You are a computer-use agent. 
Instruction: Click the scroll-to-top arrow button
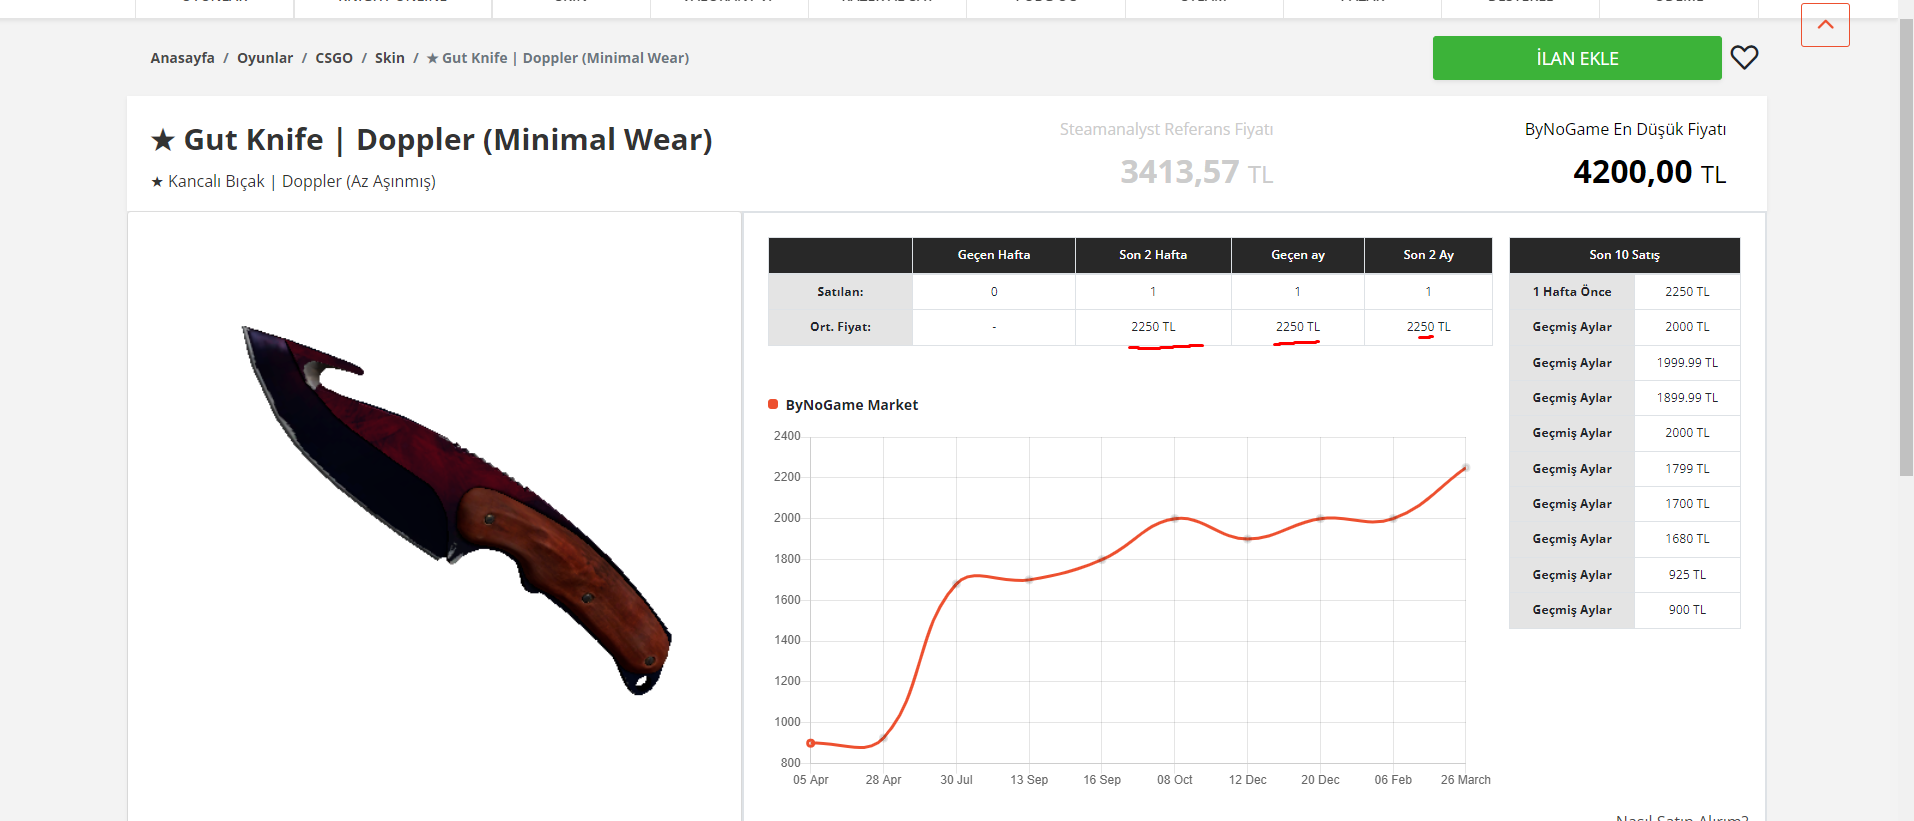point(1825,25)
